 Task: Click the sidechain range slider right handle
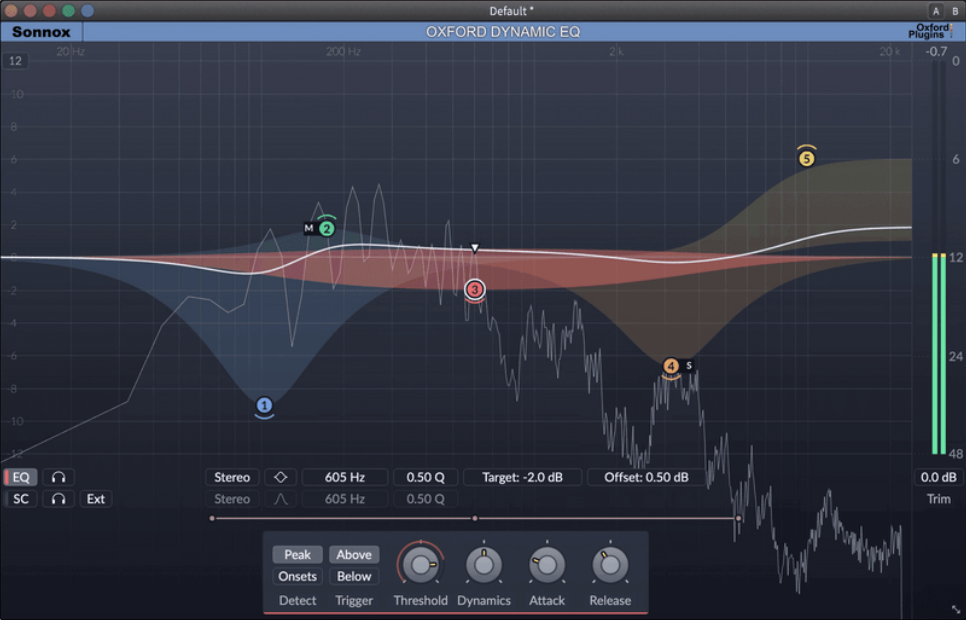click(738, 518)
